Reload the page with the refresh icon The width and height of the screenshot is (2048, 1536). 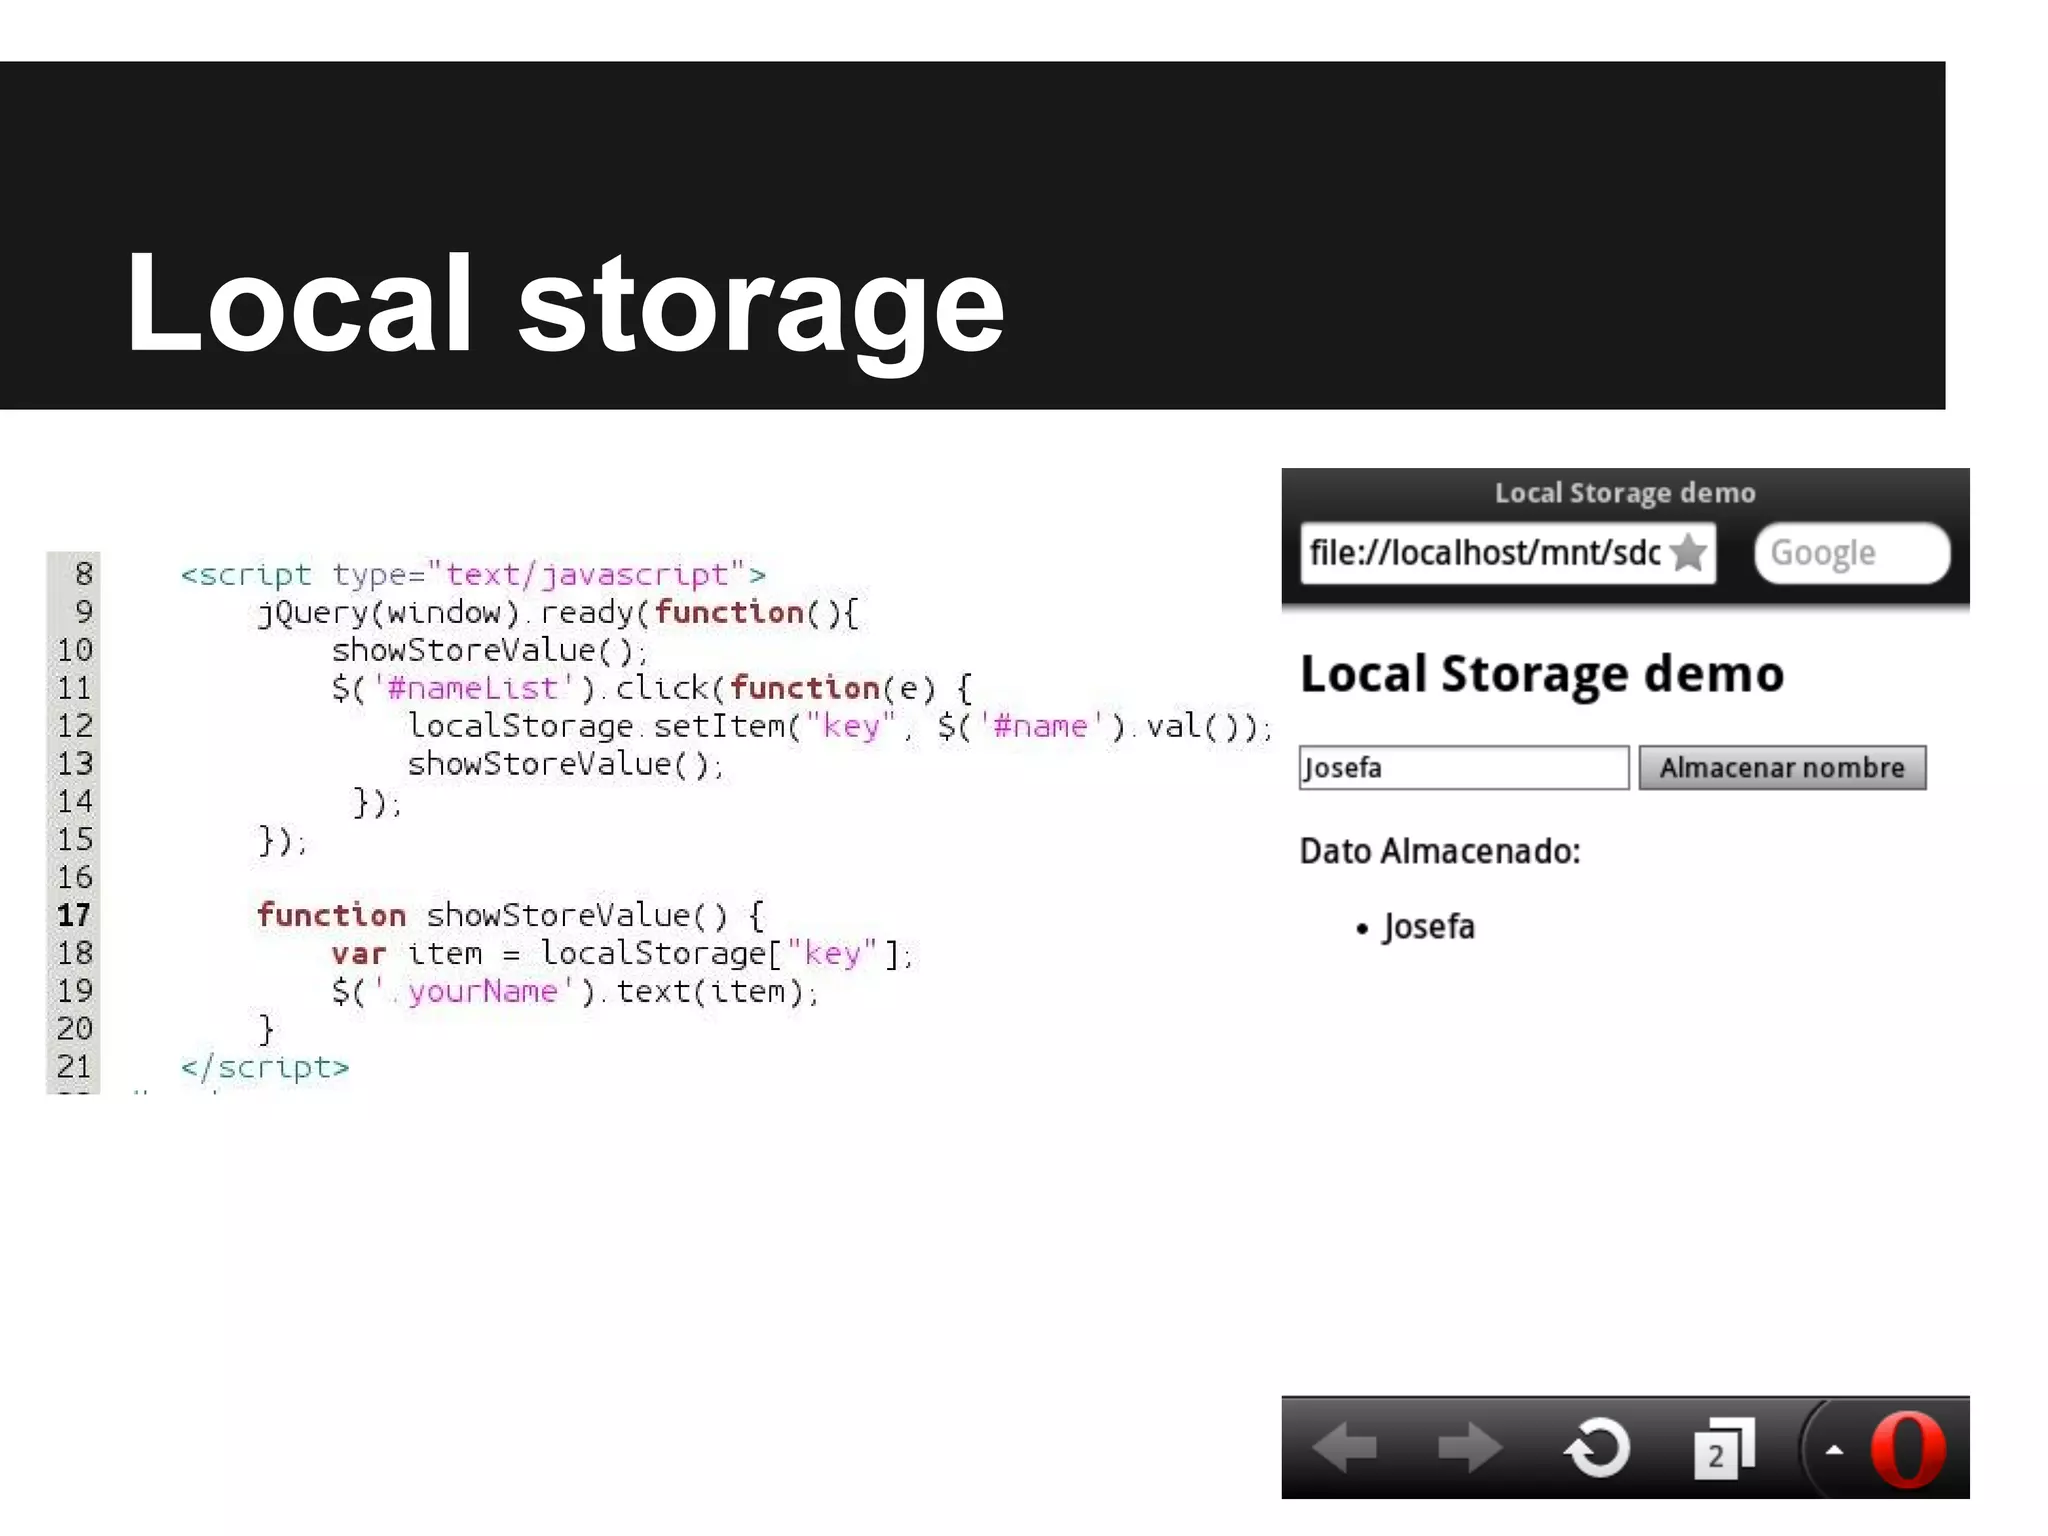point(1597,1448)
